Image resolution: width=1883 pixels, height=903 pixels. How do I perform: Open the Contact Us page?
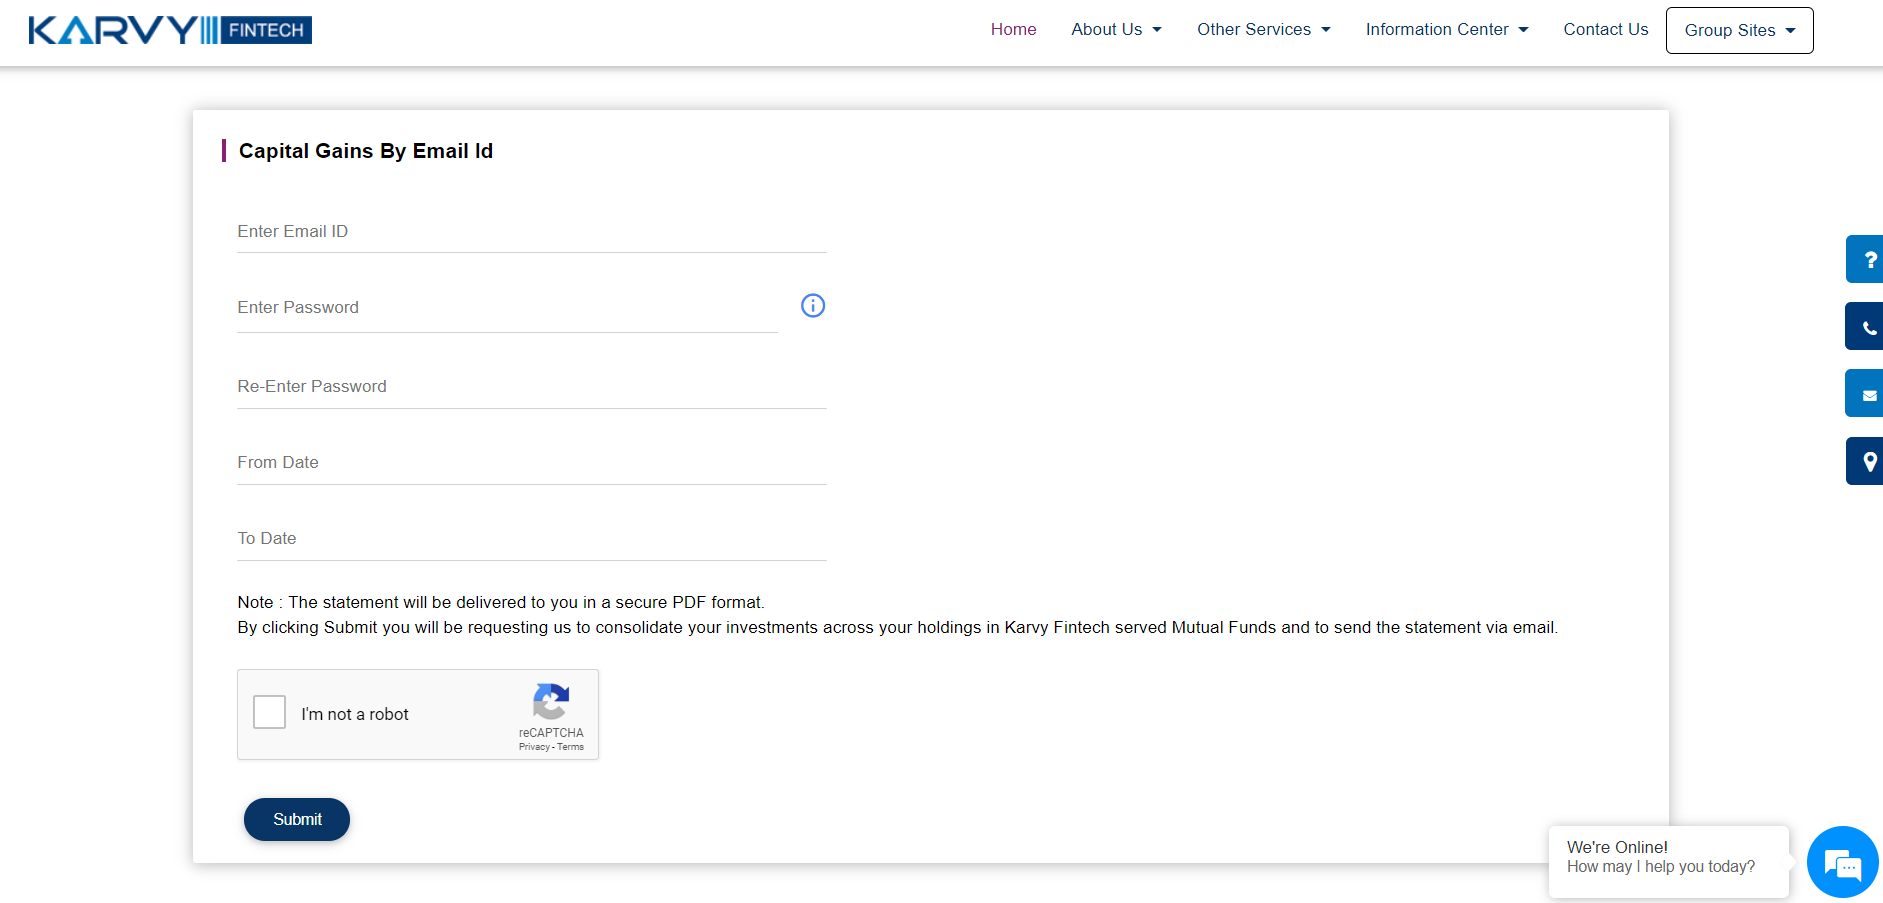click(x=1605, y=30)
